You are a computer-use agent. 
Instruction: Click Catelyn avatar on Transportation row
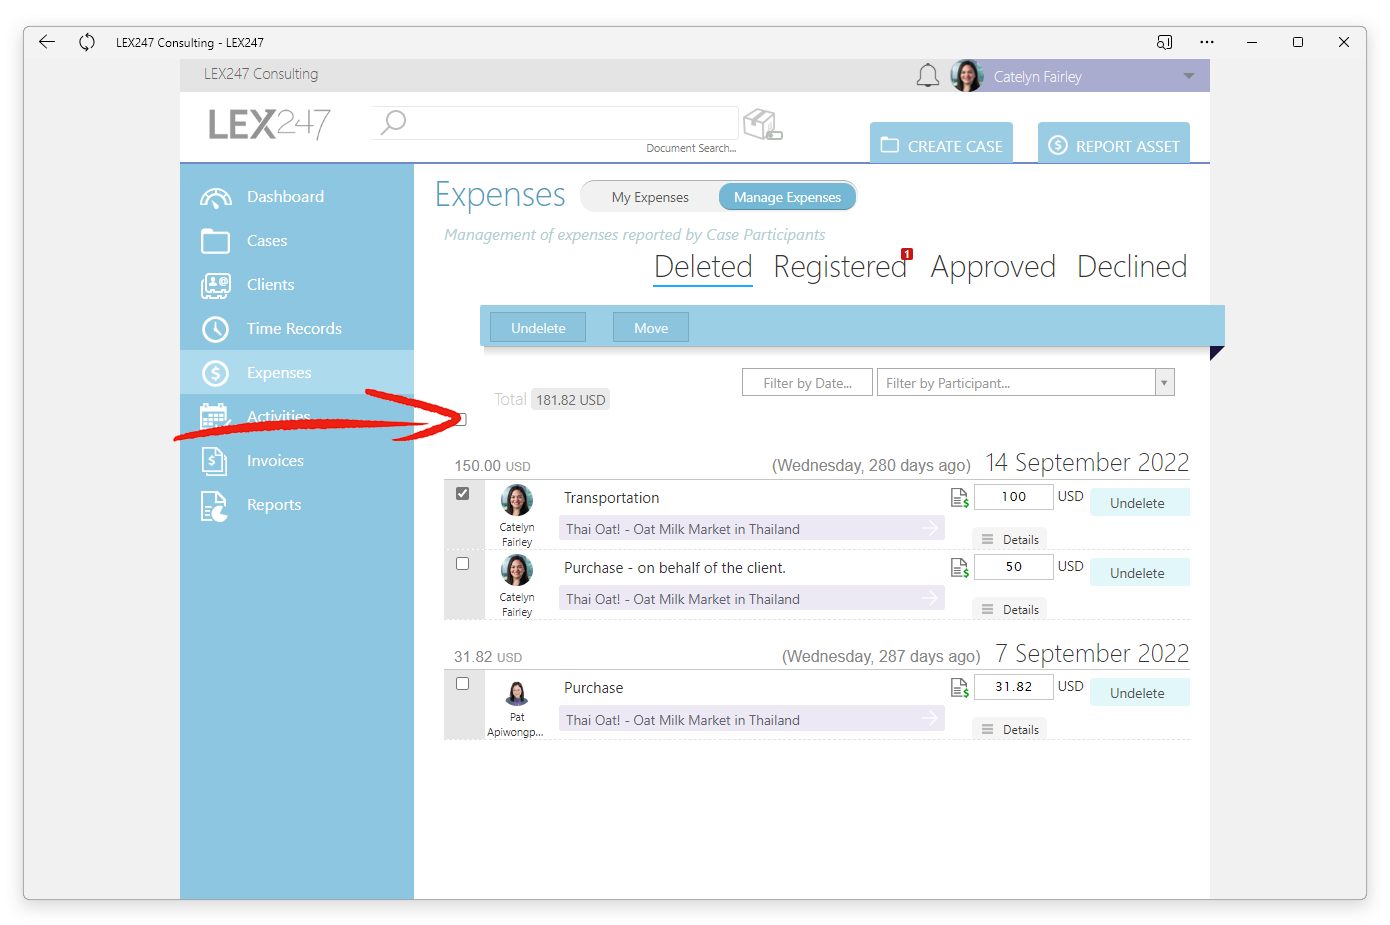(517, 500)
